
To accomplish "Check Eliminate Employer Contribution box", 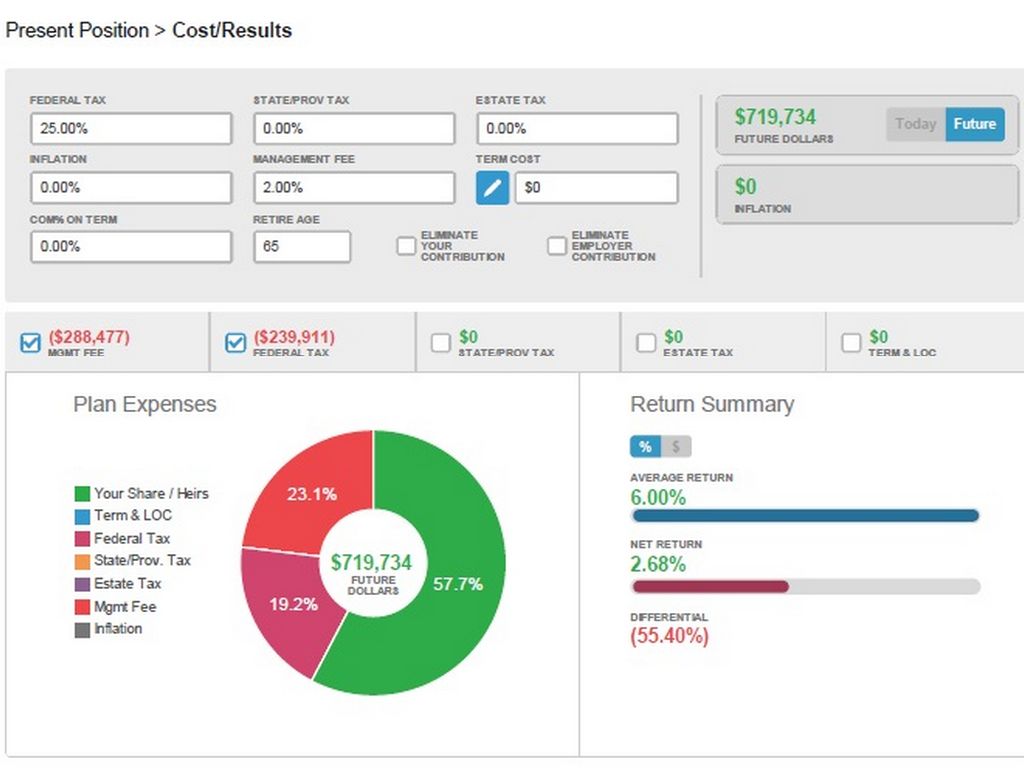I will [557, 246].
